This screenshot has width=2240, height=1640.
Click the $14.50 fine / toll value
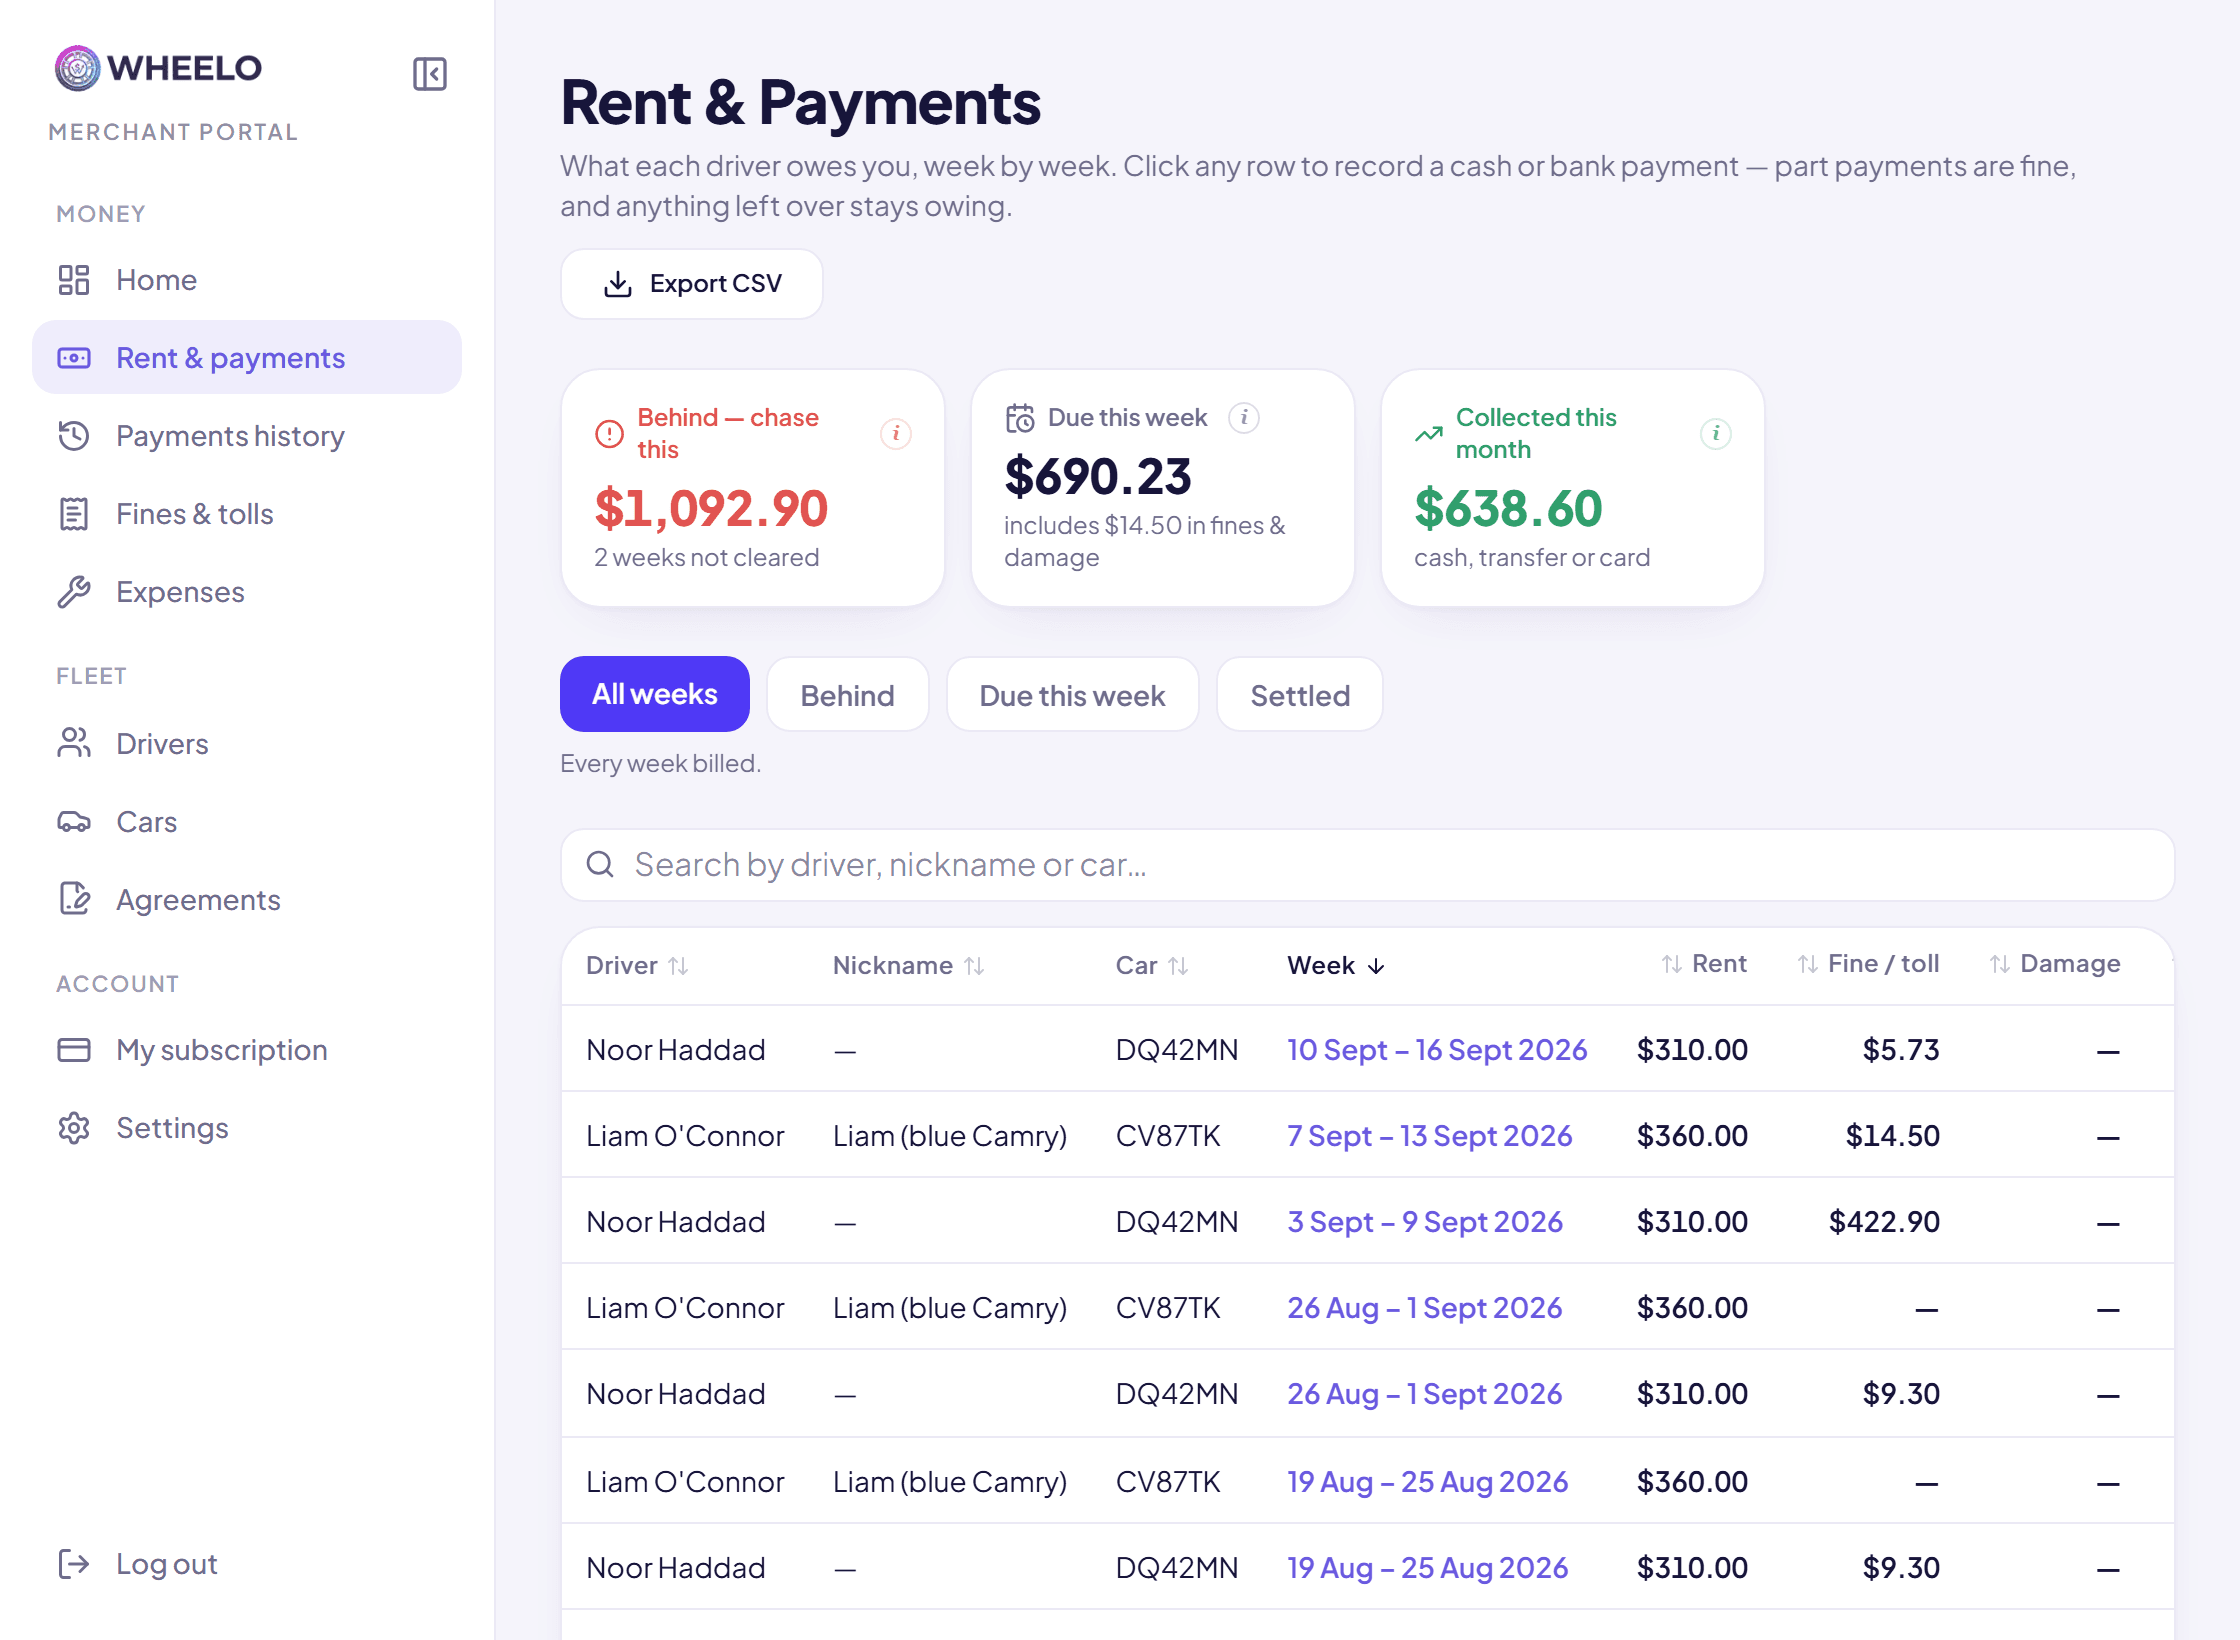(1892, 1136)
